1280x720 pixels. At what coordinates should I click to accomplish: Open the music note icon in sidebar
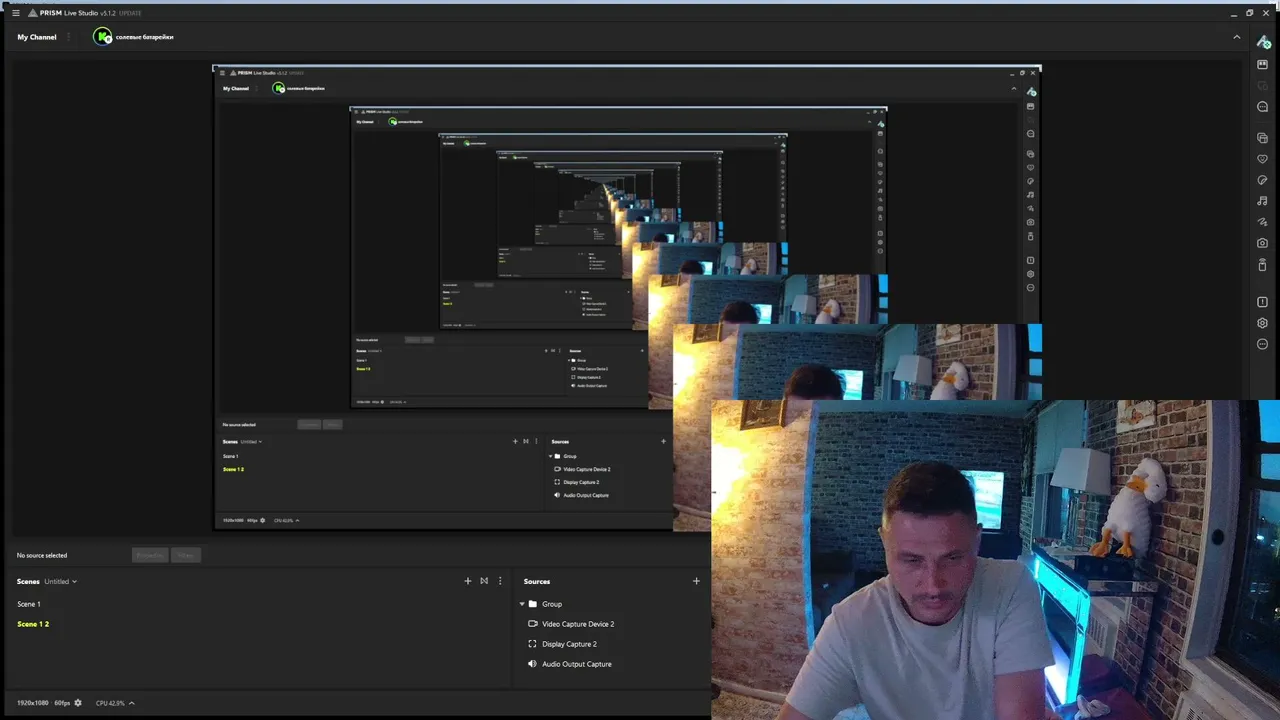point(1262,201)
